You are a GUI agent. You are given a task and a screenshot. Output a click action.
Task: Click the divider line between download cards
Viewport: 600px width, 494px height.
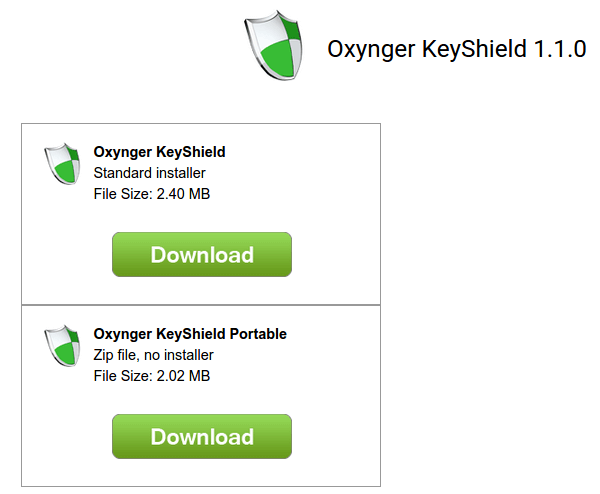pyautogui.click(x=201, y=305)
